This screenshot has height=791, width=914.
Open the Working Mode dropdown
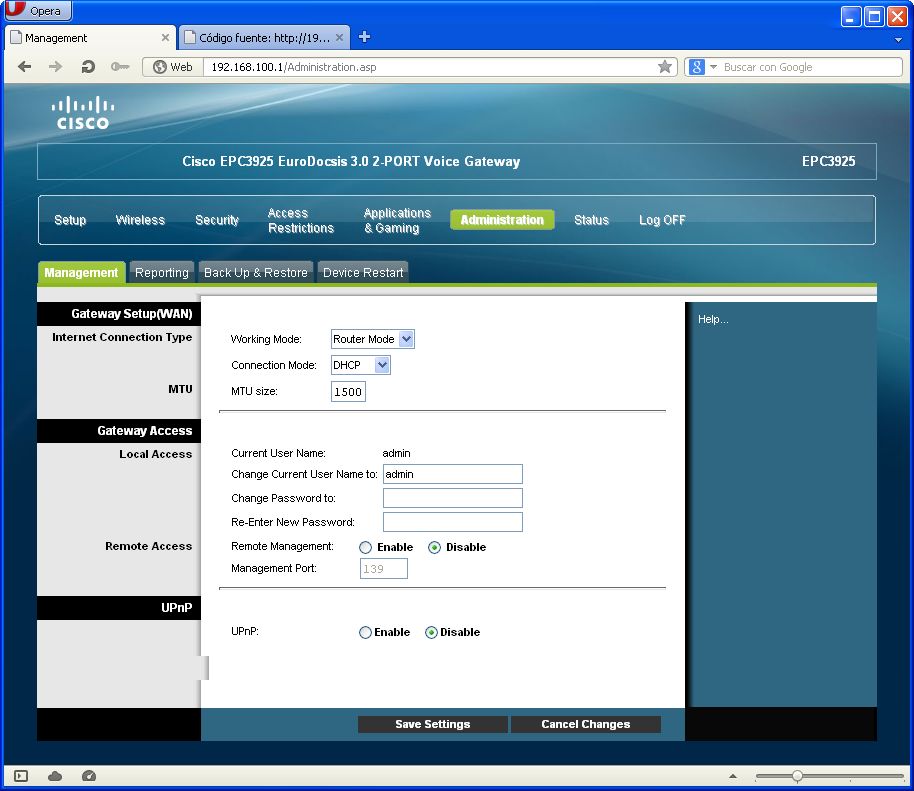pyautogui.click(x=372, y=339)
